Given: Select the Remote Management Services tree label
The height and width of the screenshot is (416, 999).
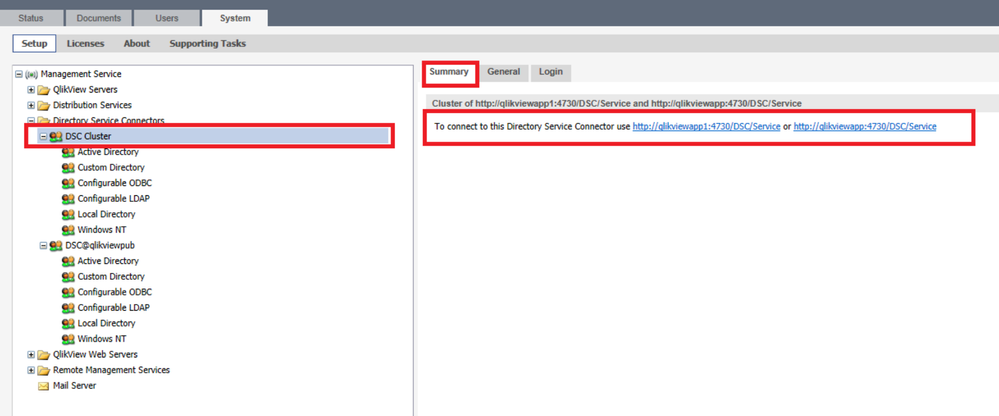Looking at the screenshot, I should click(111, 370).
